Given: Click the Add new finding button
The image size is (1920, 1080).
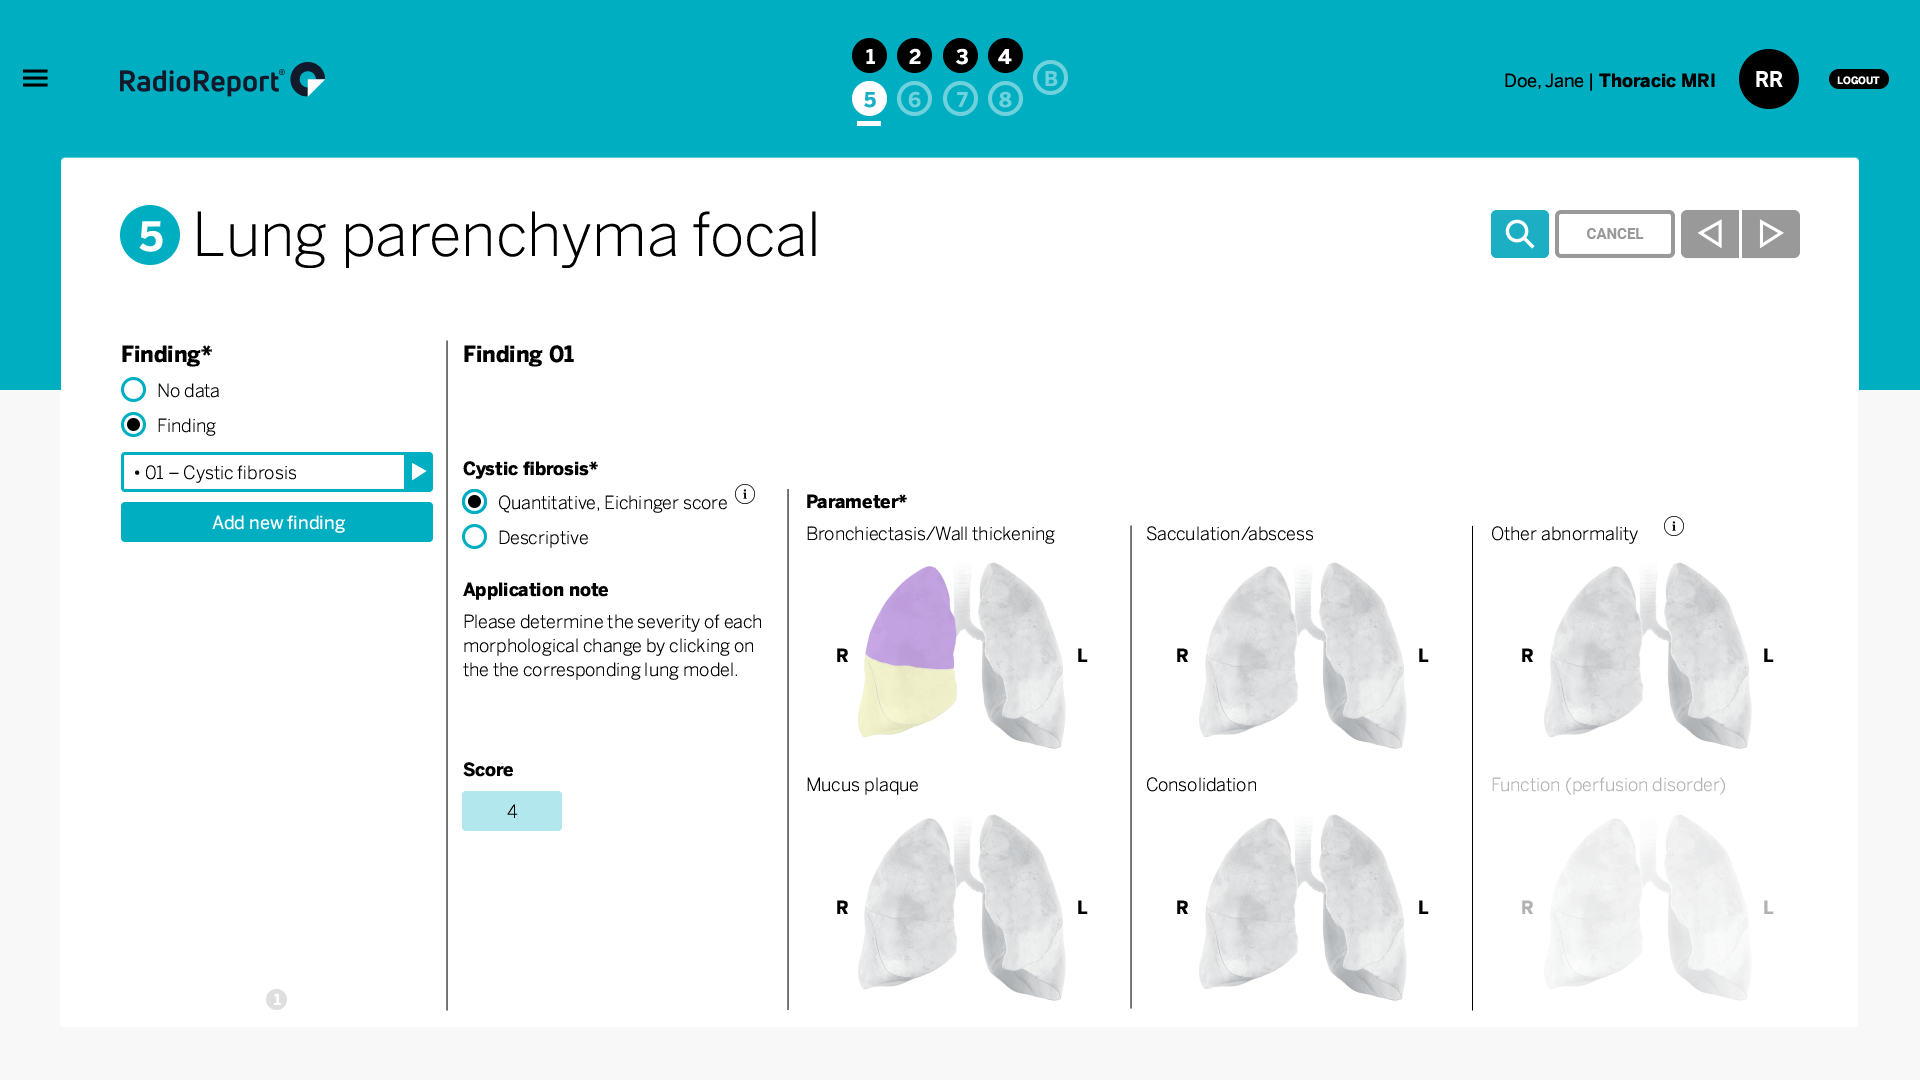Looking at the screenshot, I should 277,522.
